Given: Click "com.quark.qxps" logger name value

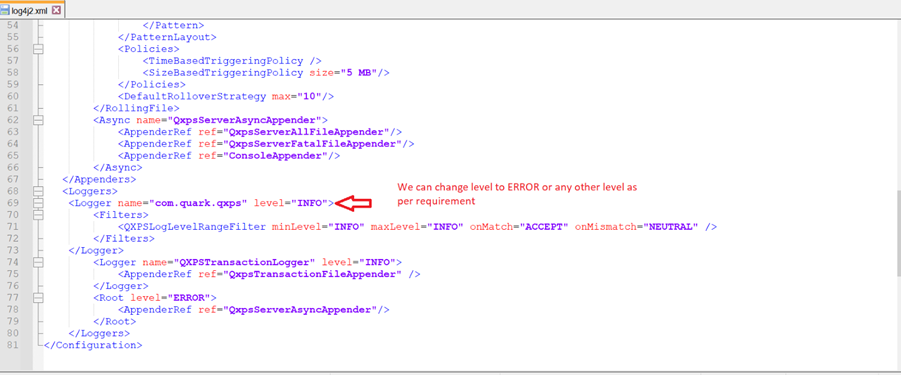Looking at the screenshot, I should 198,203.
